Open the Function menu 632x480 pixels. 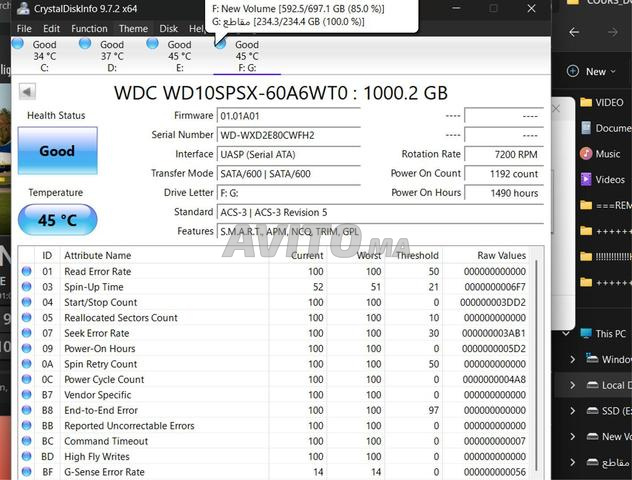89,29
